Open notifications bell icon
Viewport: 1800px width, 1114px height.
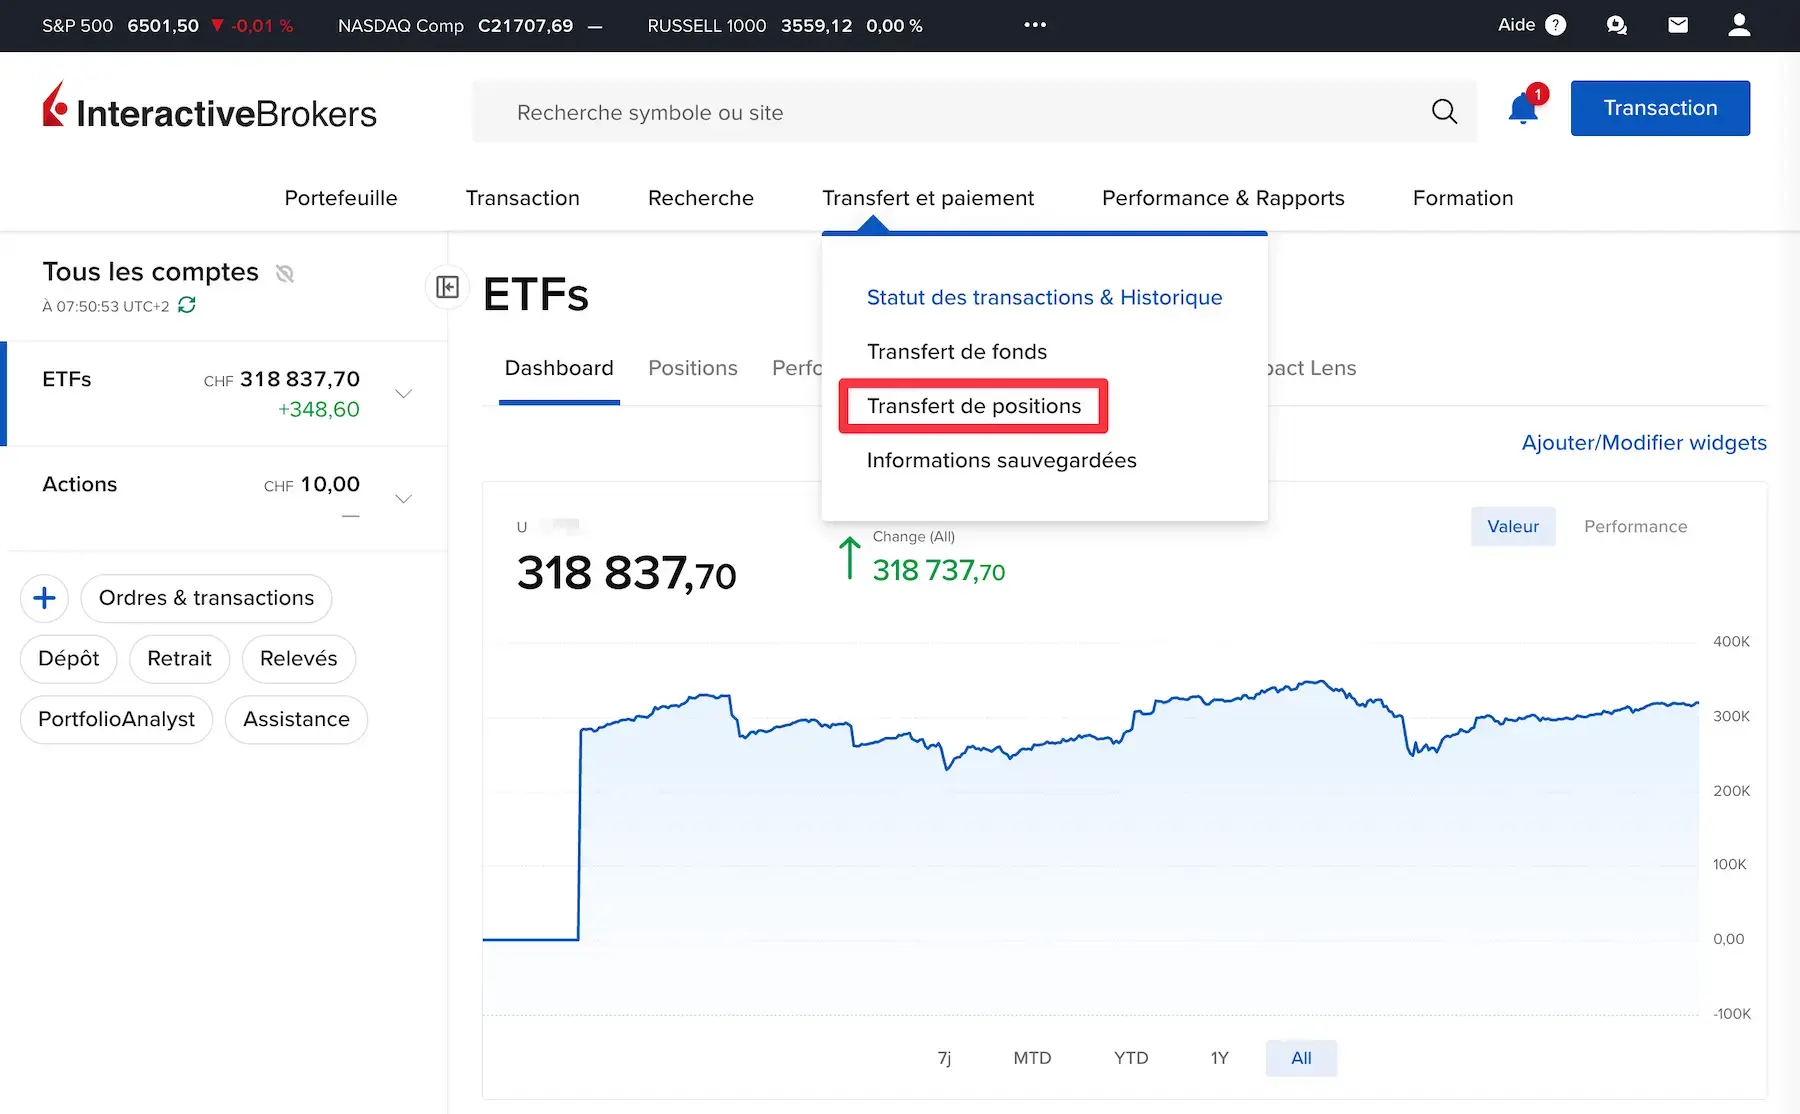coord(1523,108)
